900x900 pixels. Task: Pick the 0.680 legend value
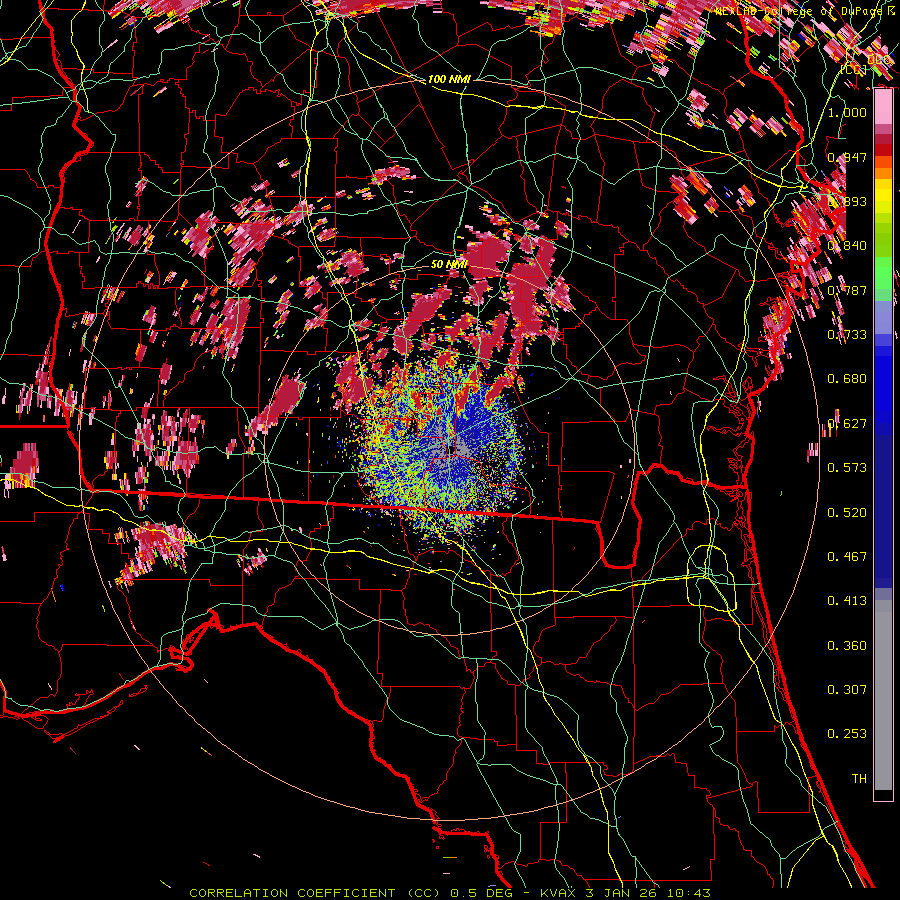(x=847, y=379)
